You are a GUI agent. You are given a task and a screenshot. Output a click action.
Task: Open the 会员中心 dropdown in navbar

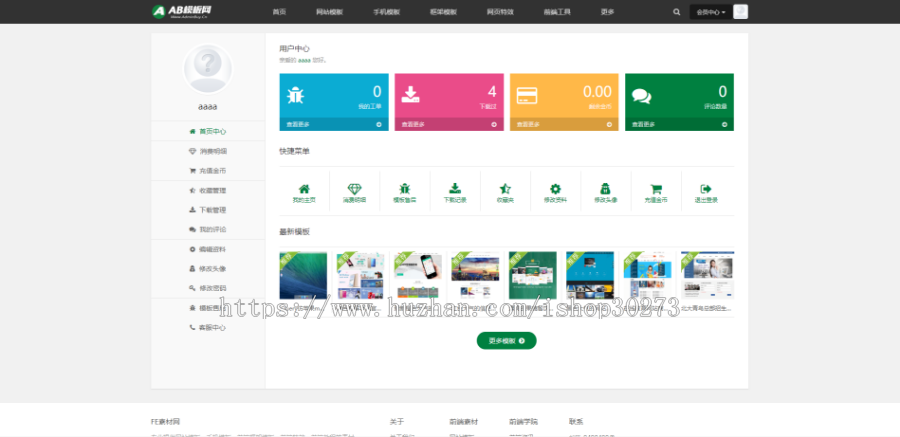[x=710, y=12]
